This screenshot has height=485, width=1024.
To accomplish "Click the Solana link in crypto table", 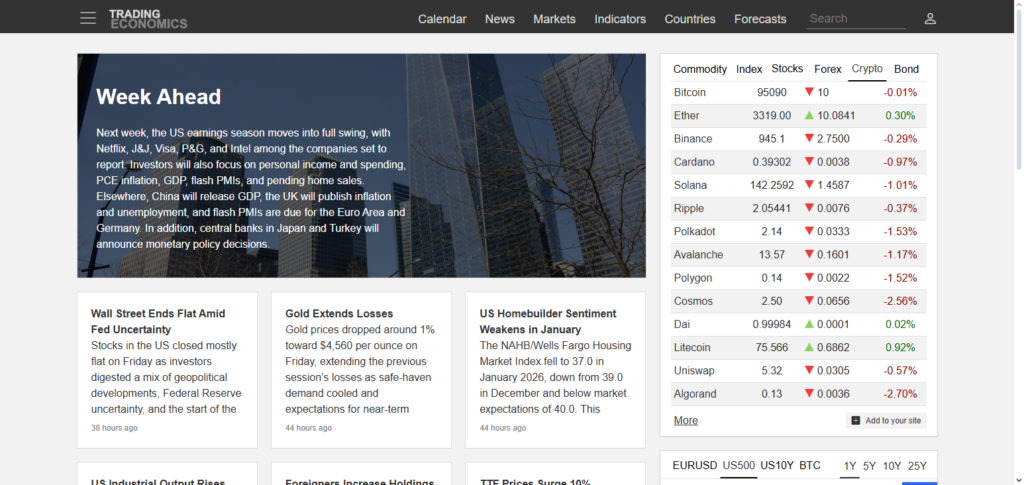I will point(690,185).
